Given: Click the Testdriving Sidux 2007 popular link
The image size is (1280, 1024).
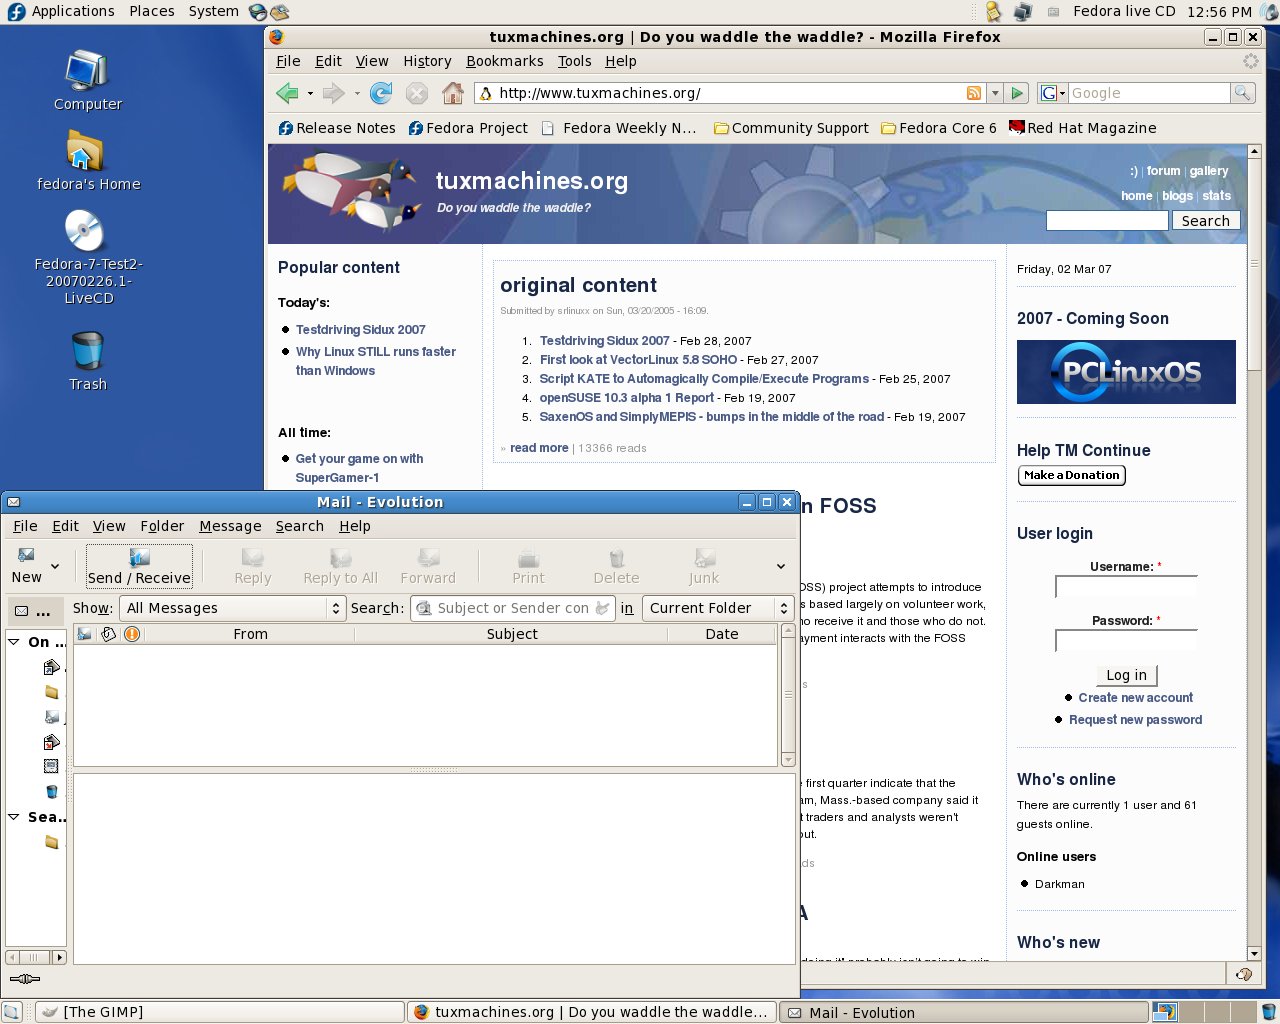Looking at the screenshot, I should [x=360, y=329].
